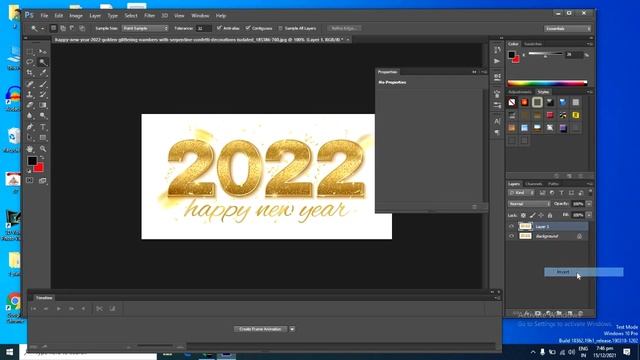Click the foreground color swatch in toolbox
Viewport: 640px width, 360px height.
click(32, 161)
